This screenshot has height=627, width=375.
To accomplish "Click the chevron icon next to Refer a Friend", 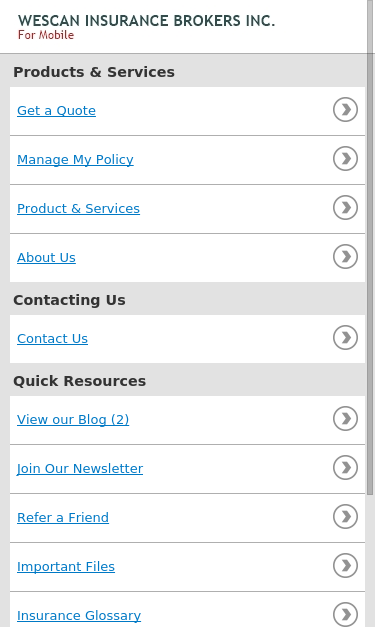I will pyautogui.click(x=345, y=517).
